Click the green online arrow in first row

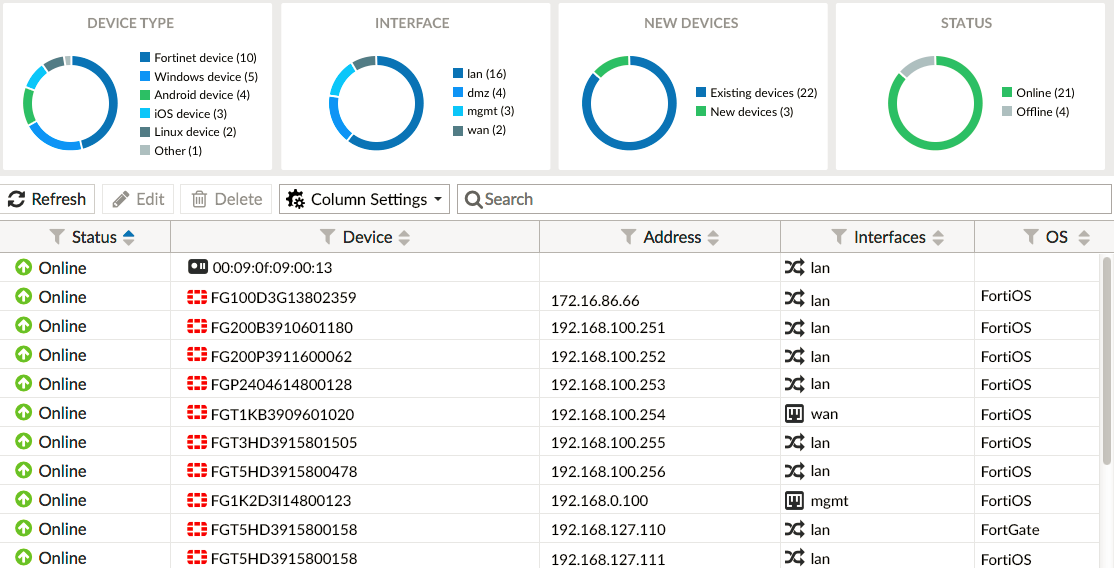click(x=24, y=268)
